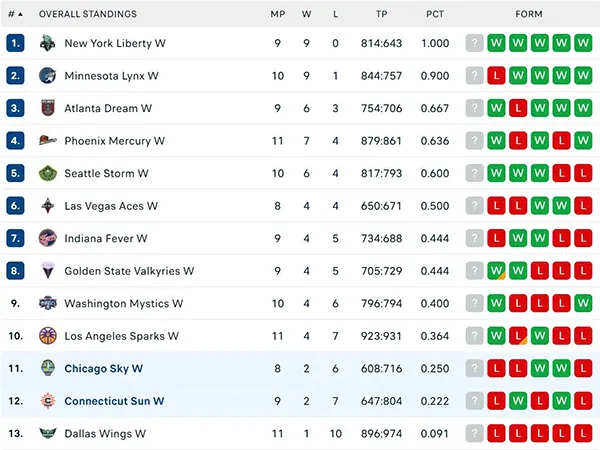The width and height of the screenshot is (600, 450).
Task: Click next-match question mark for Atlanta Dream
Action: tap(474, 108)
